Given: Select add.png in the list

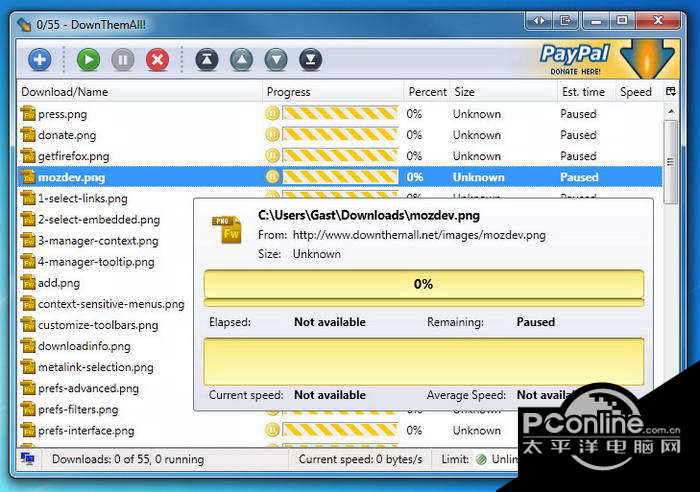Looking at the screenshot, I should tap(59, 283).
